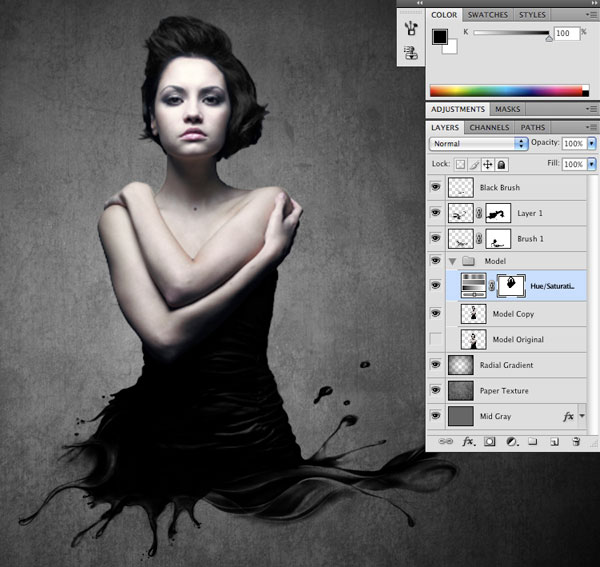Viewport: 600px width, 567px height.
Task: Create a new group folder icon
Action: coord(532,442)
